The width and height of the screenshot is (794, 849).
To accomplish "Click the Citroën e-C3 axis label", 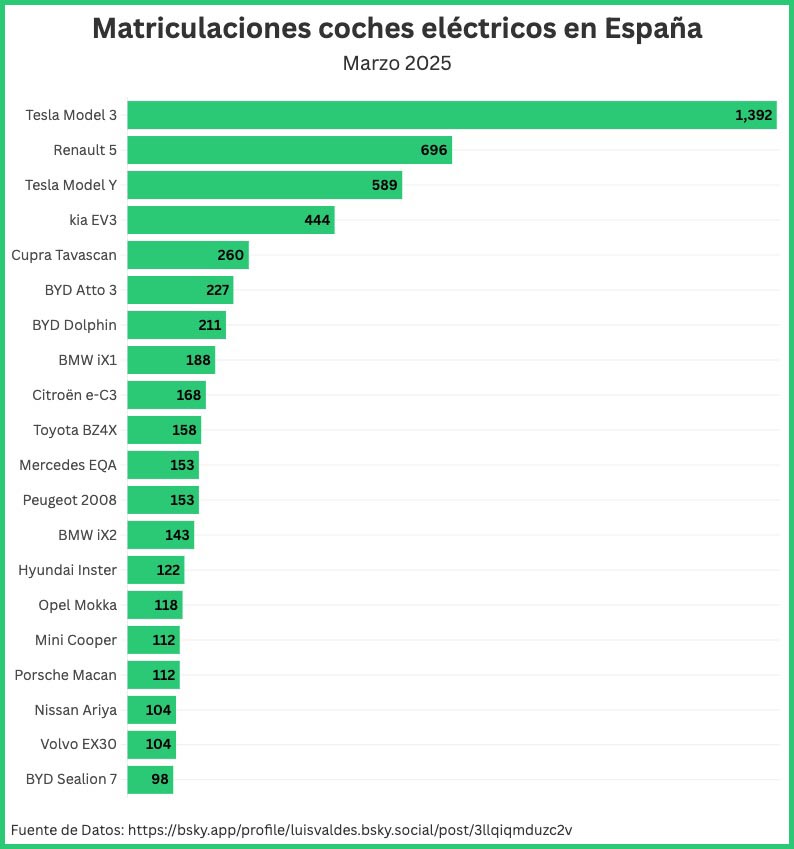I will coord(74,395).
